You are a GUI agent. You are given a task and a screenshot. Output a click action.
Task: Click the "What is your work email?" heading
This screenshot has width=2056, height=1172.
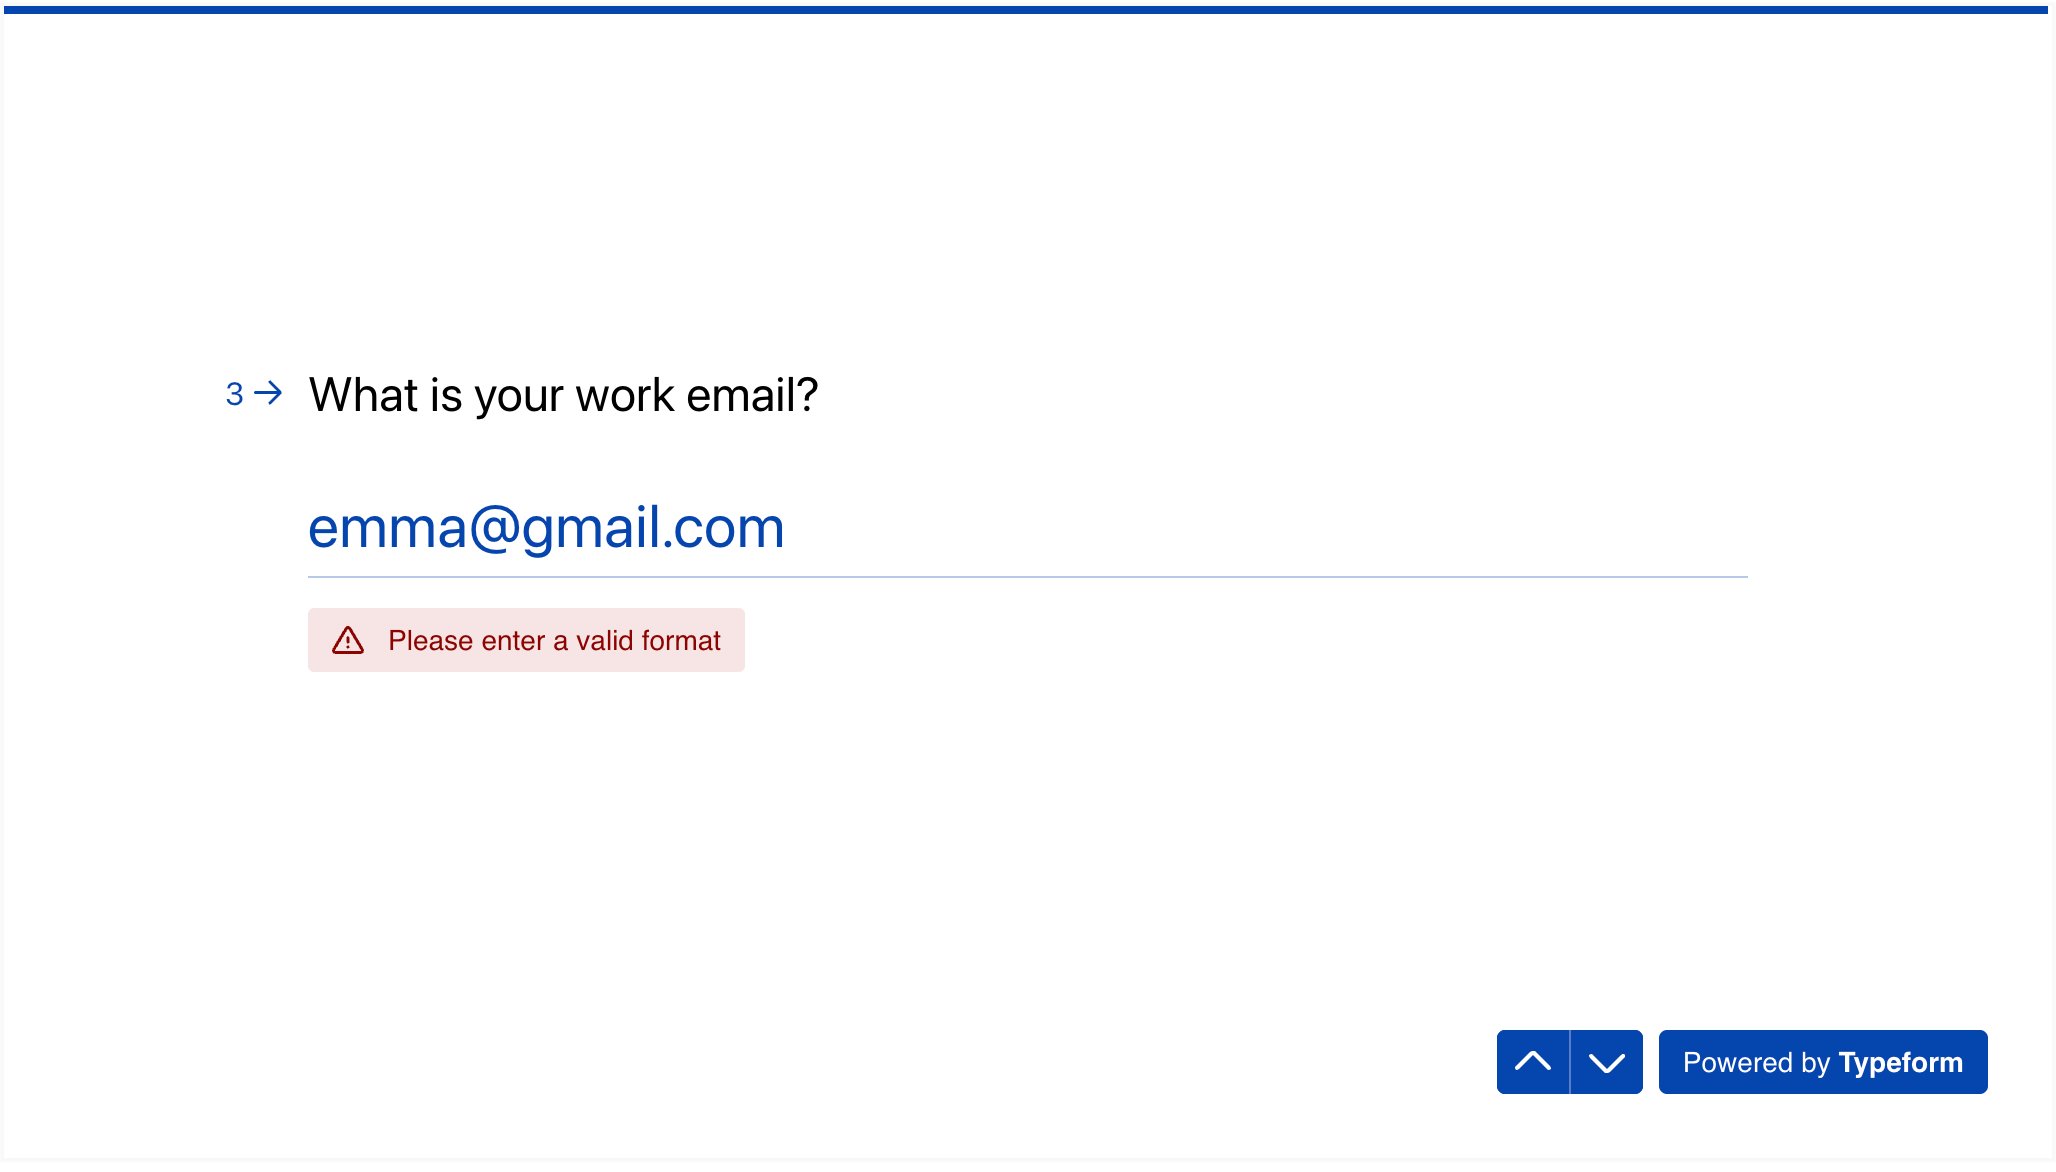563,395
